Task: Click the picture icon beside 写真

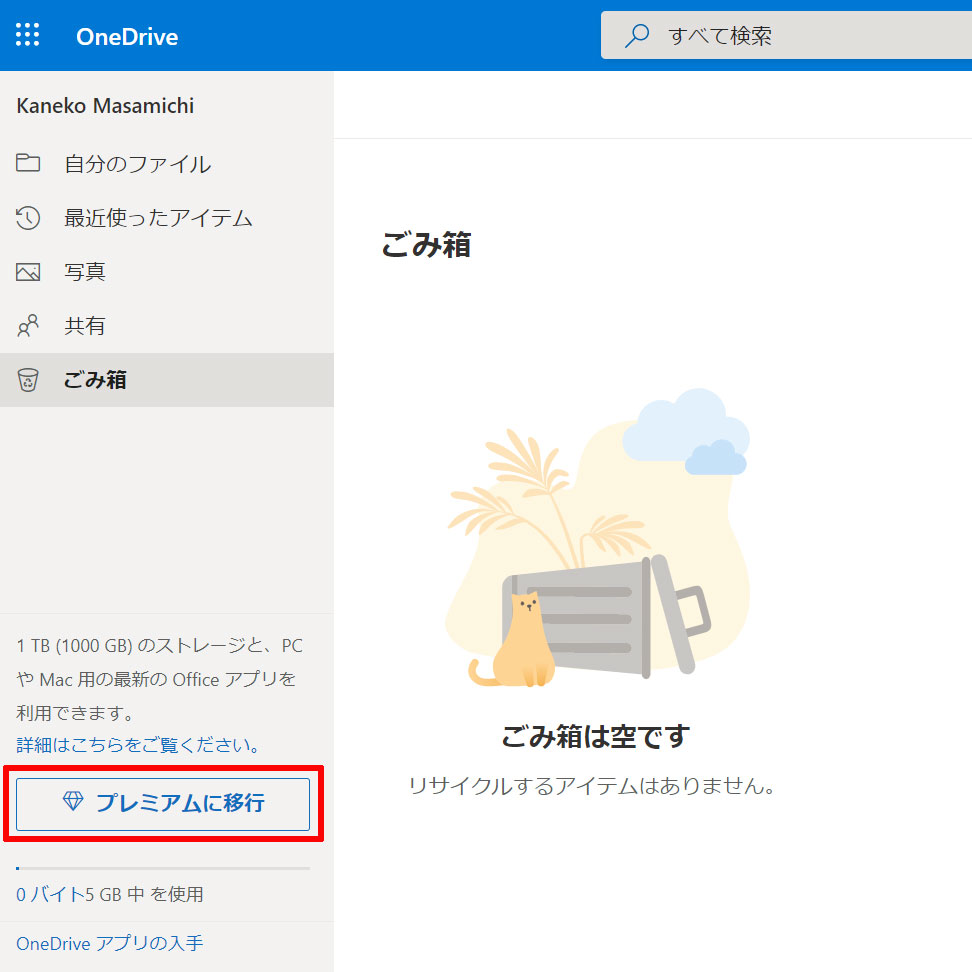Action: coord(28,272)
